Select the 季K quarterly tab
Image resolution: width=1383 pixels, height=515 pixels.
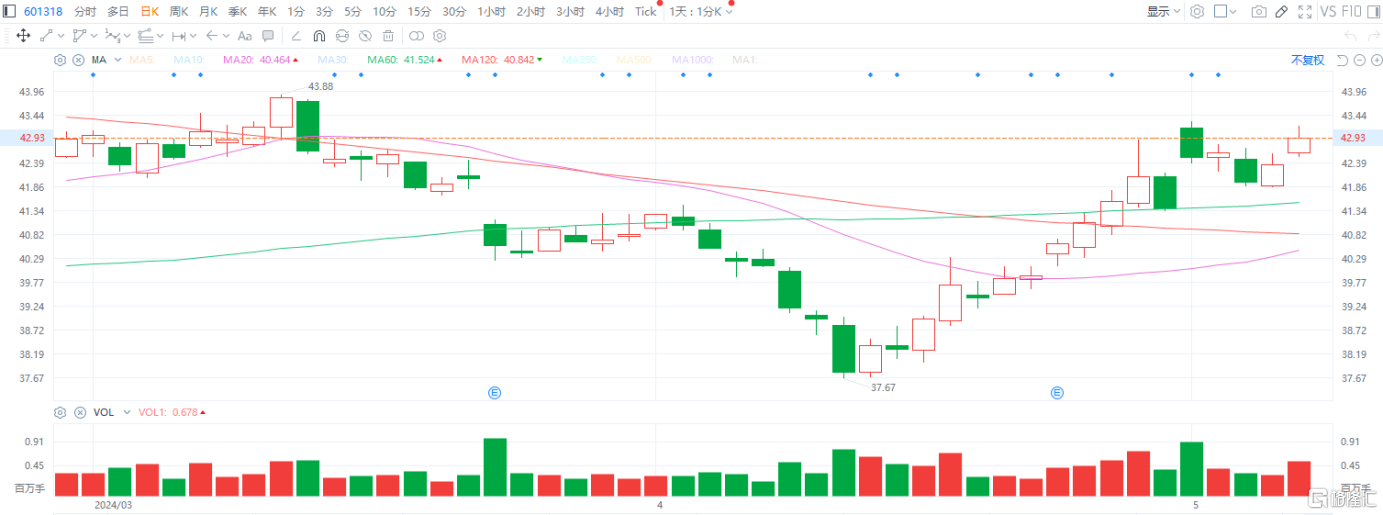tap(237, 12)
